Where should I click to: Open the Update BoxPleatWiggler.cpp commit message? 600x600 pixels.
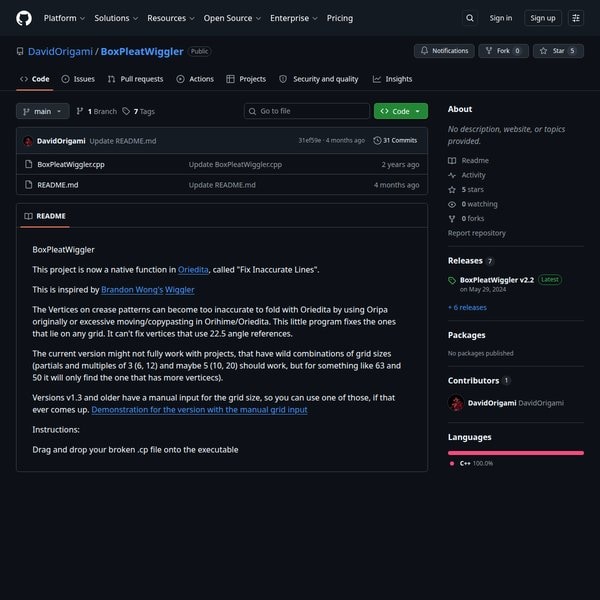pyautogui.click(x=235, y=164)
